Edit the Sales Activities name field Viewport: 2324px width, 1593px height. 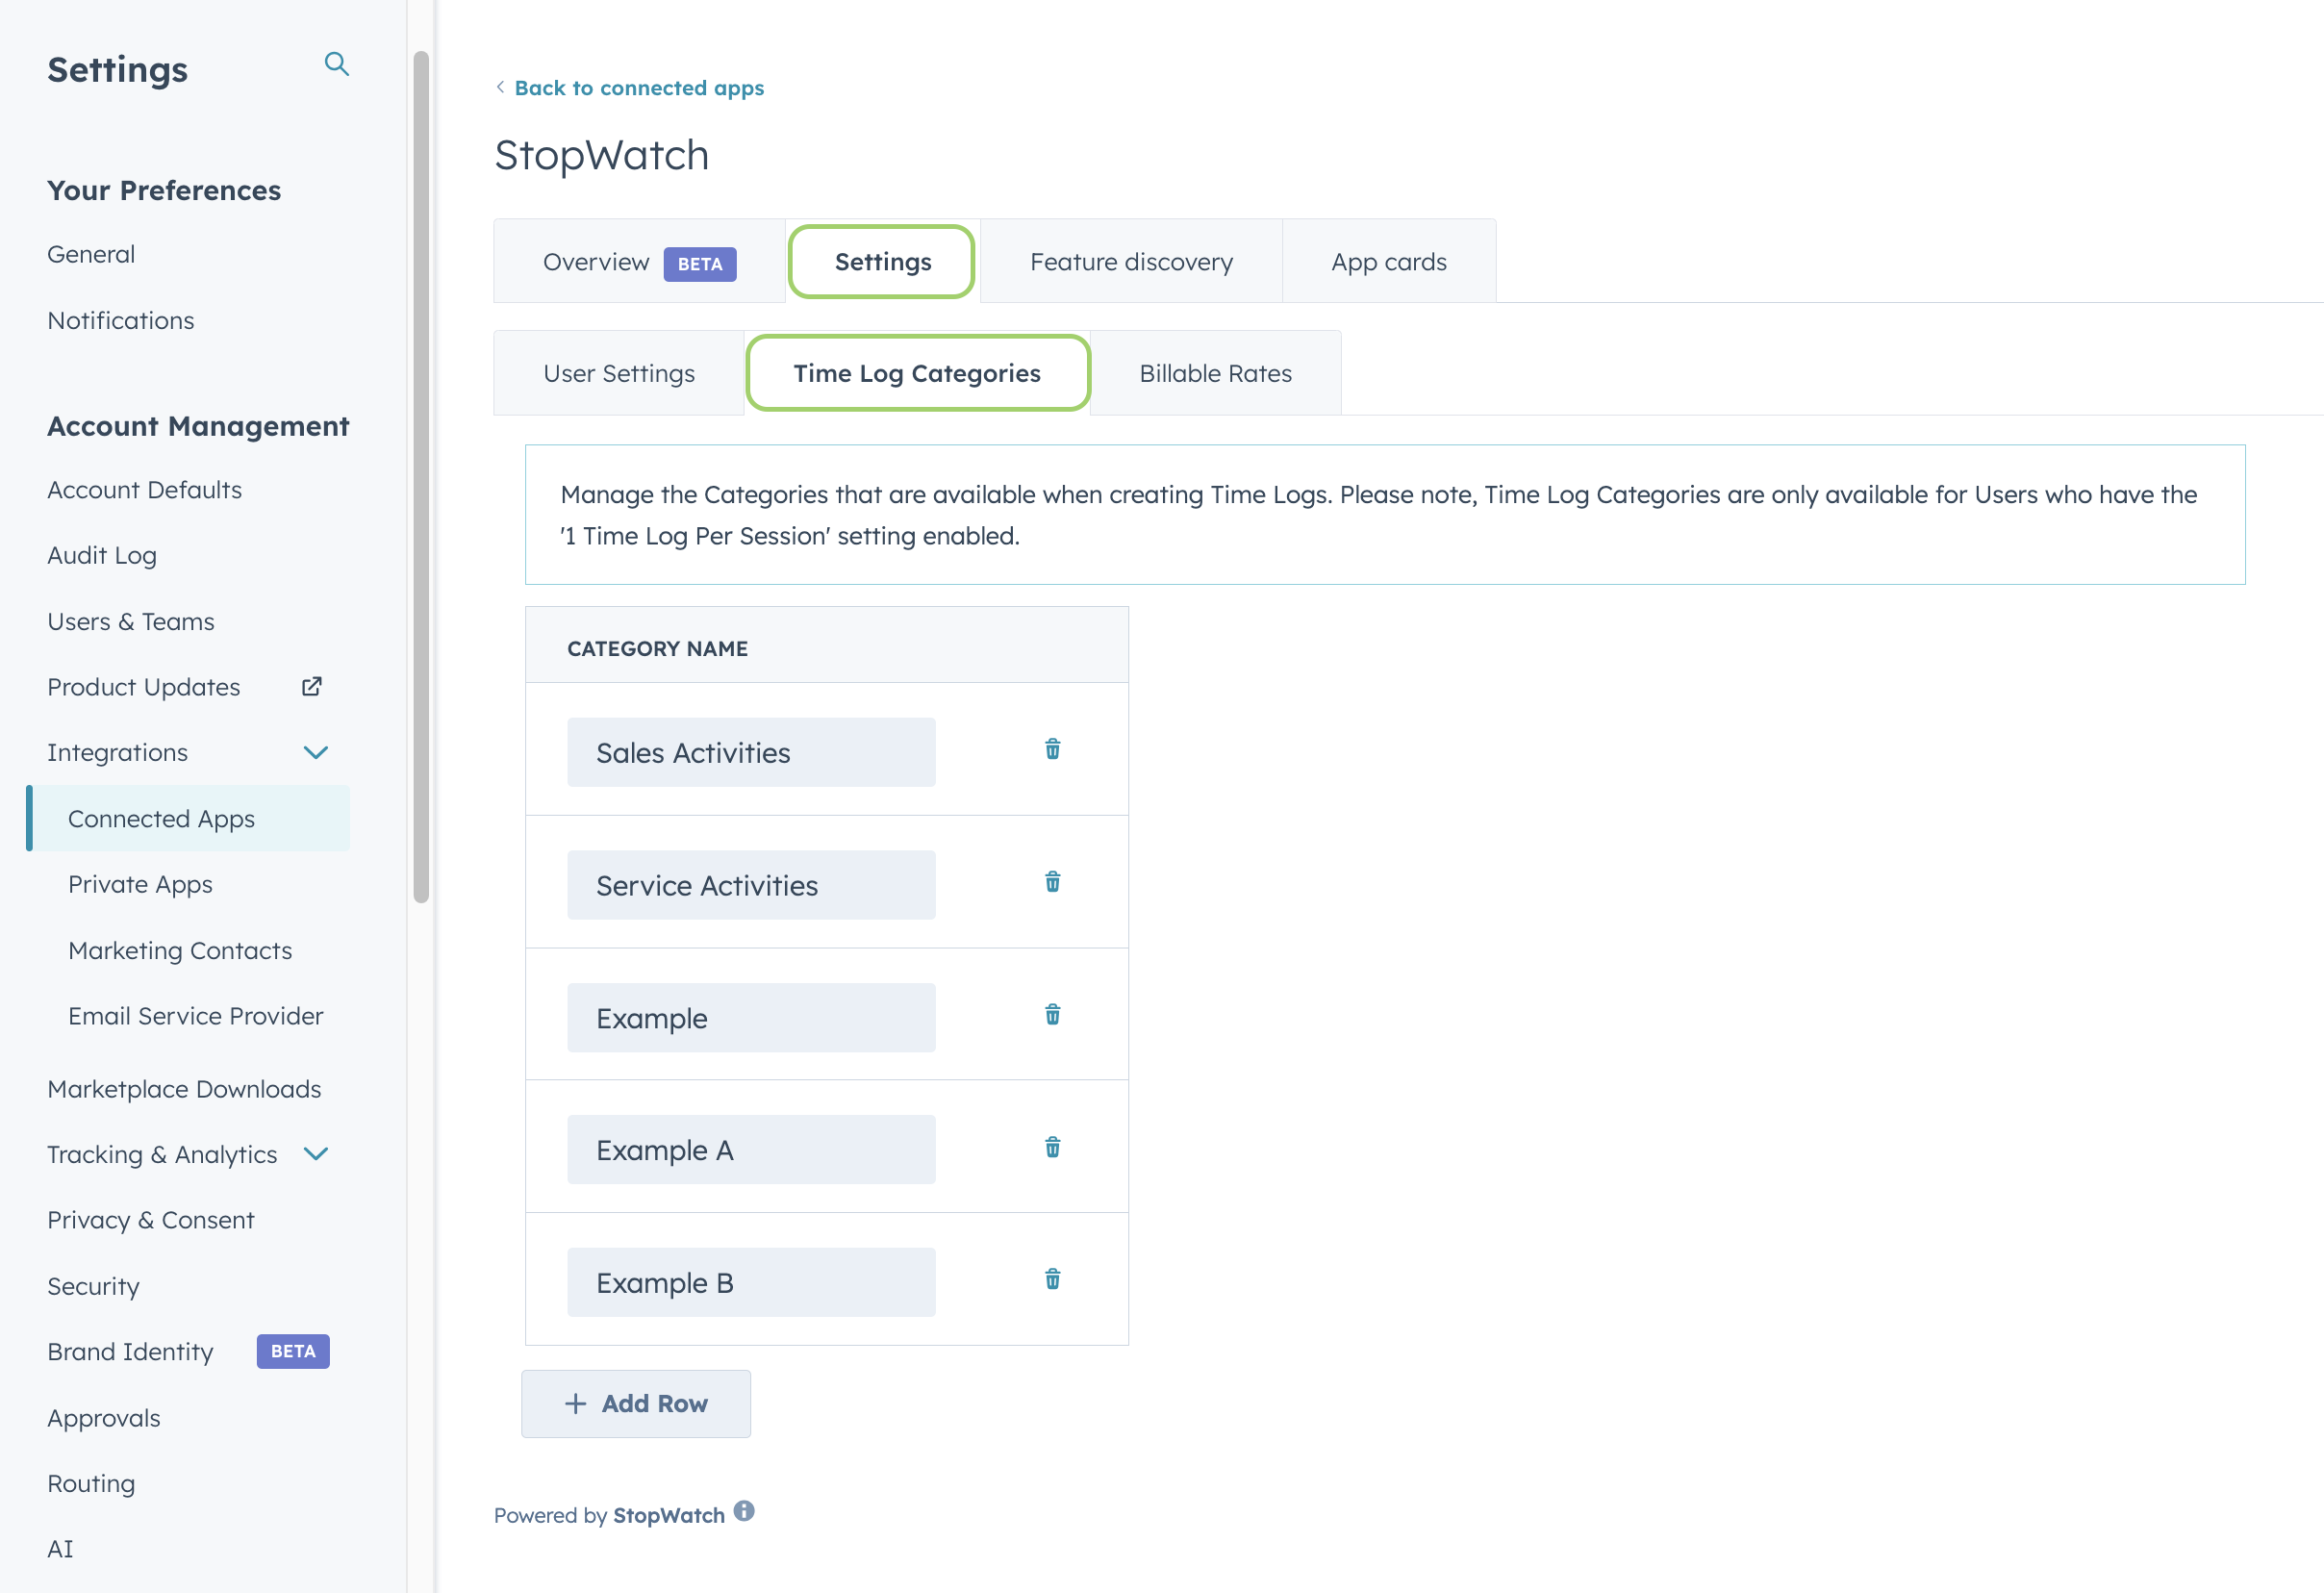click(x=751, y=753)
